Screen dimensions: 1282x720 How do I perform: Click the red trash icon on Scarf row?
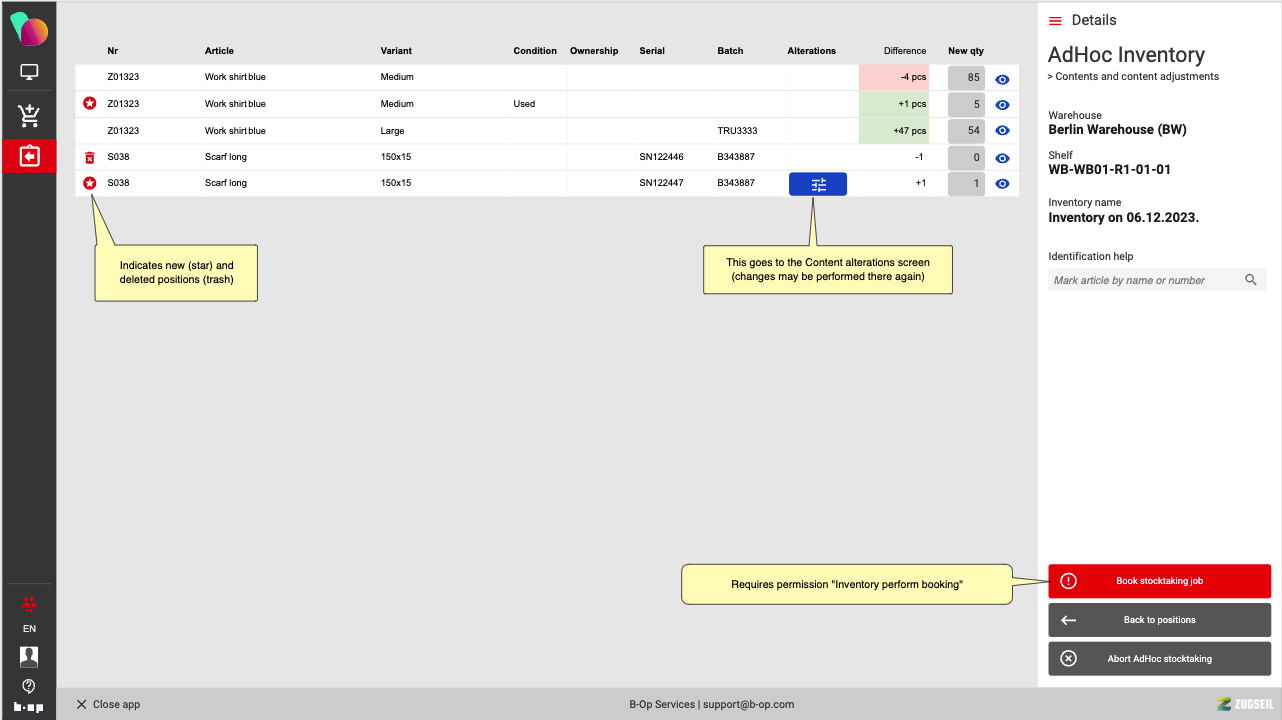(x=90, y=157)
